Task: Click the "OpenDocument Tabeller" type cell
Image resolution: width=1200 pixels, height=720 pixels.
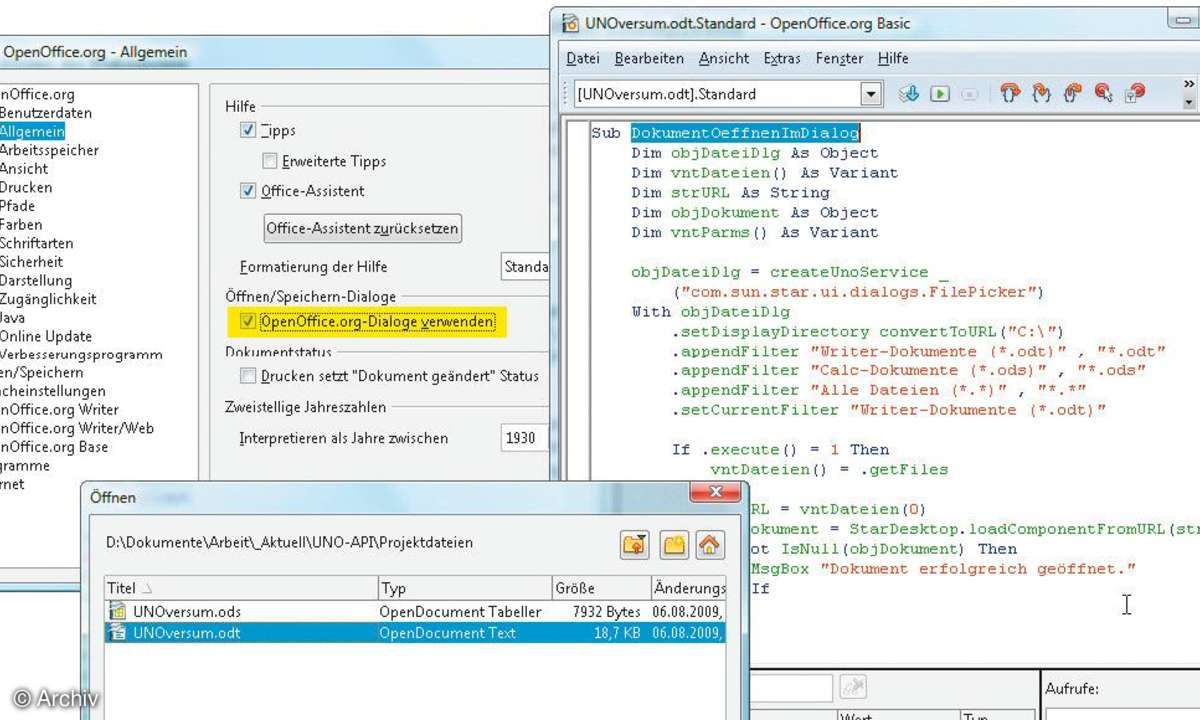Action: coord(460,611)
